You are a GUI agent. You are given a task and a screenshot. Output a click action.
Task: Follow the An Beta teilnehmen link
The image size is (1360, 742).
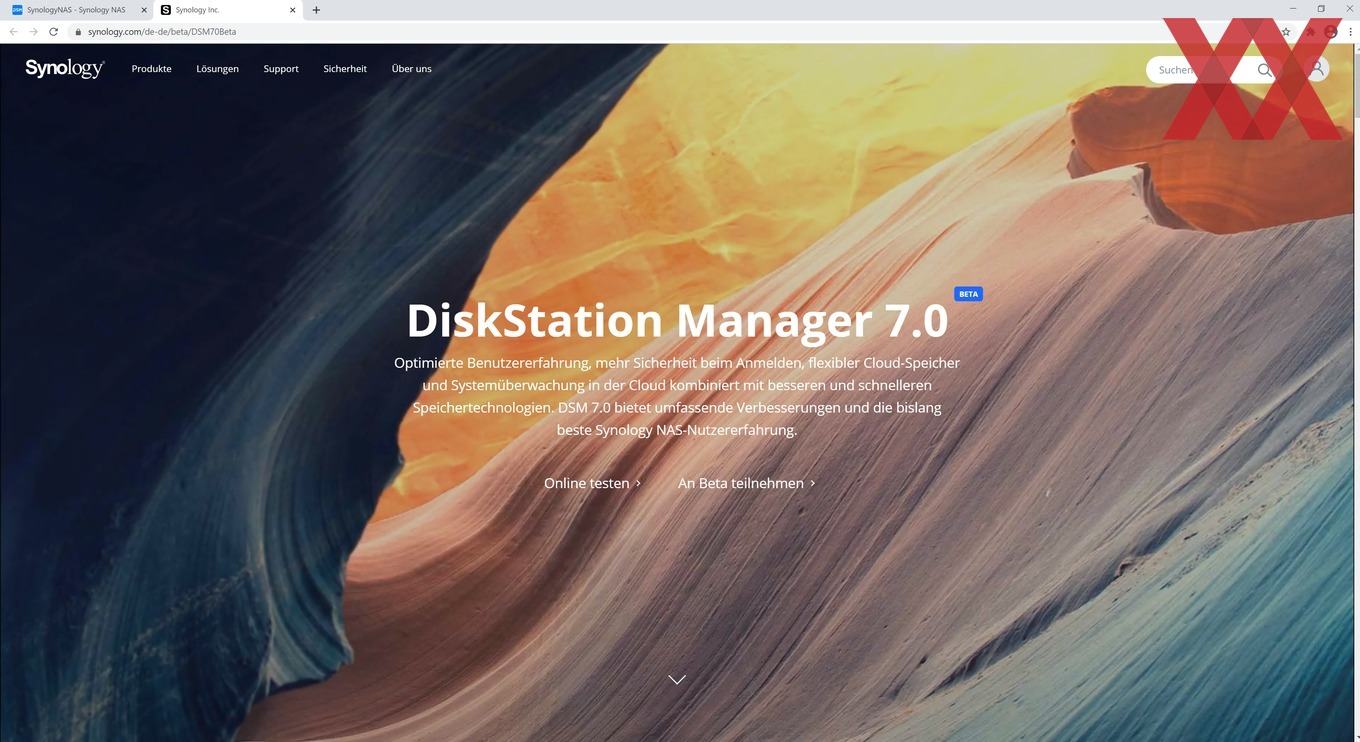coord(746,483)
